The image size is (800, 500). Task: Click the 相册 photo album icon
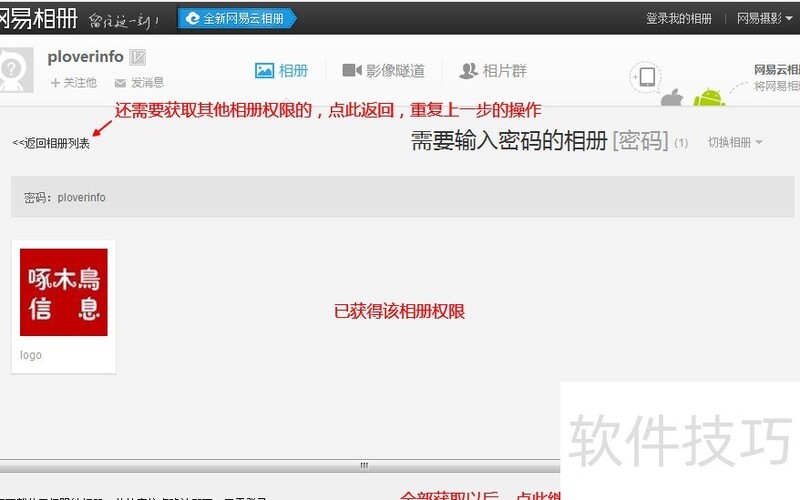pyautogui.click(x=264, y=71)
